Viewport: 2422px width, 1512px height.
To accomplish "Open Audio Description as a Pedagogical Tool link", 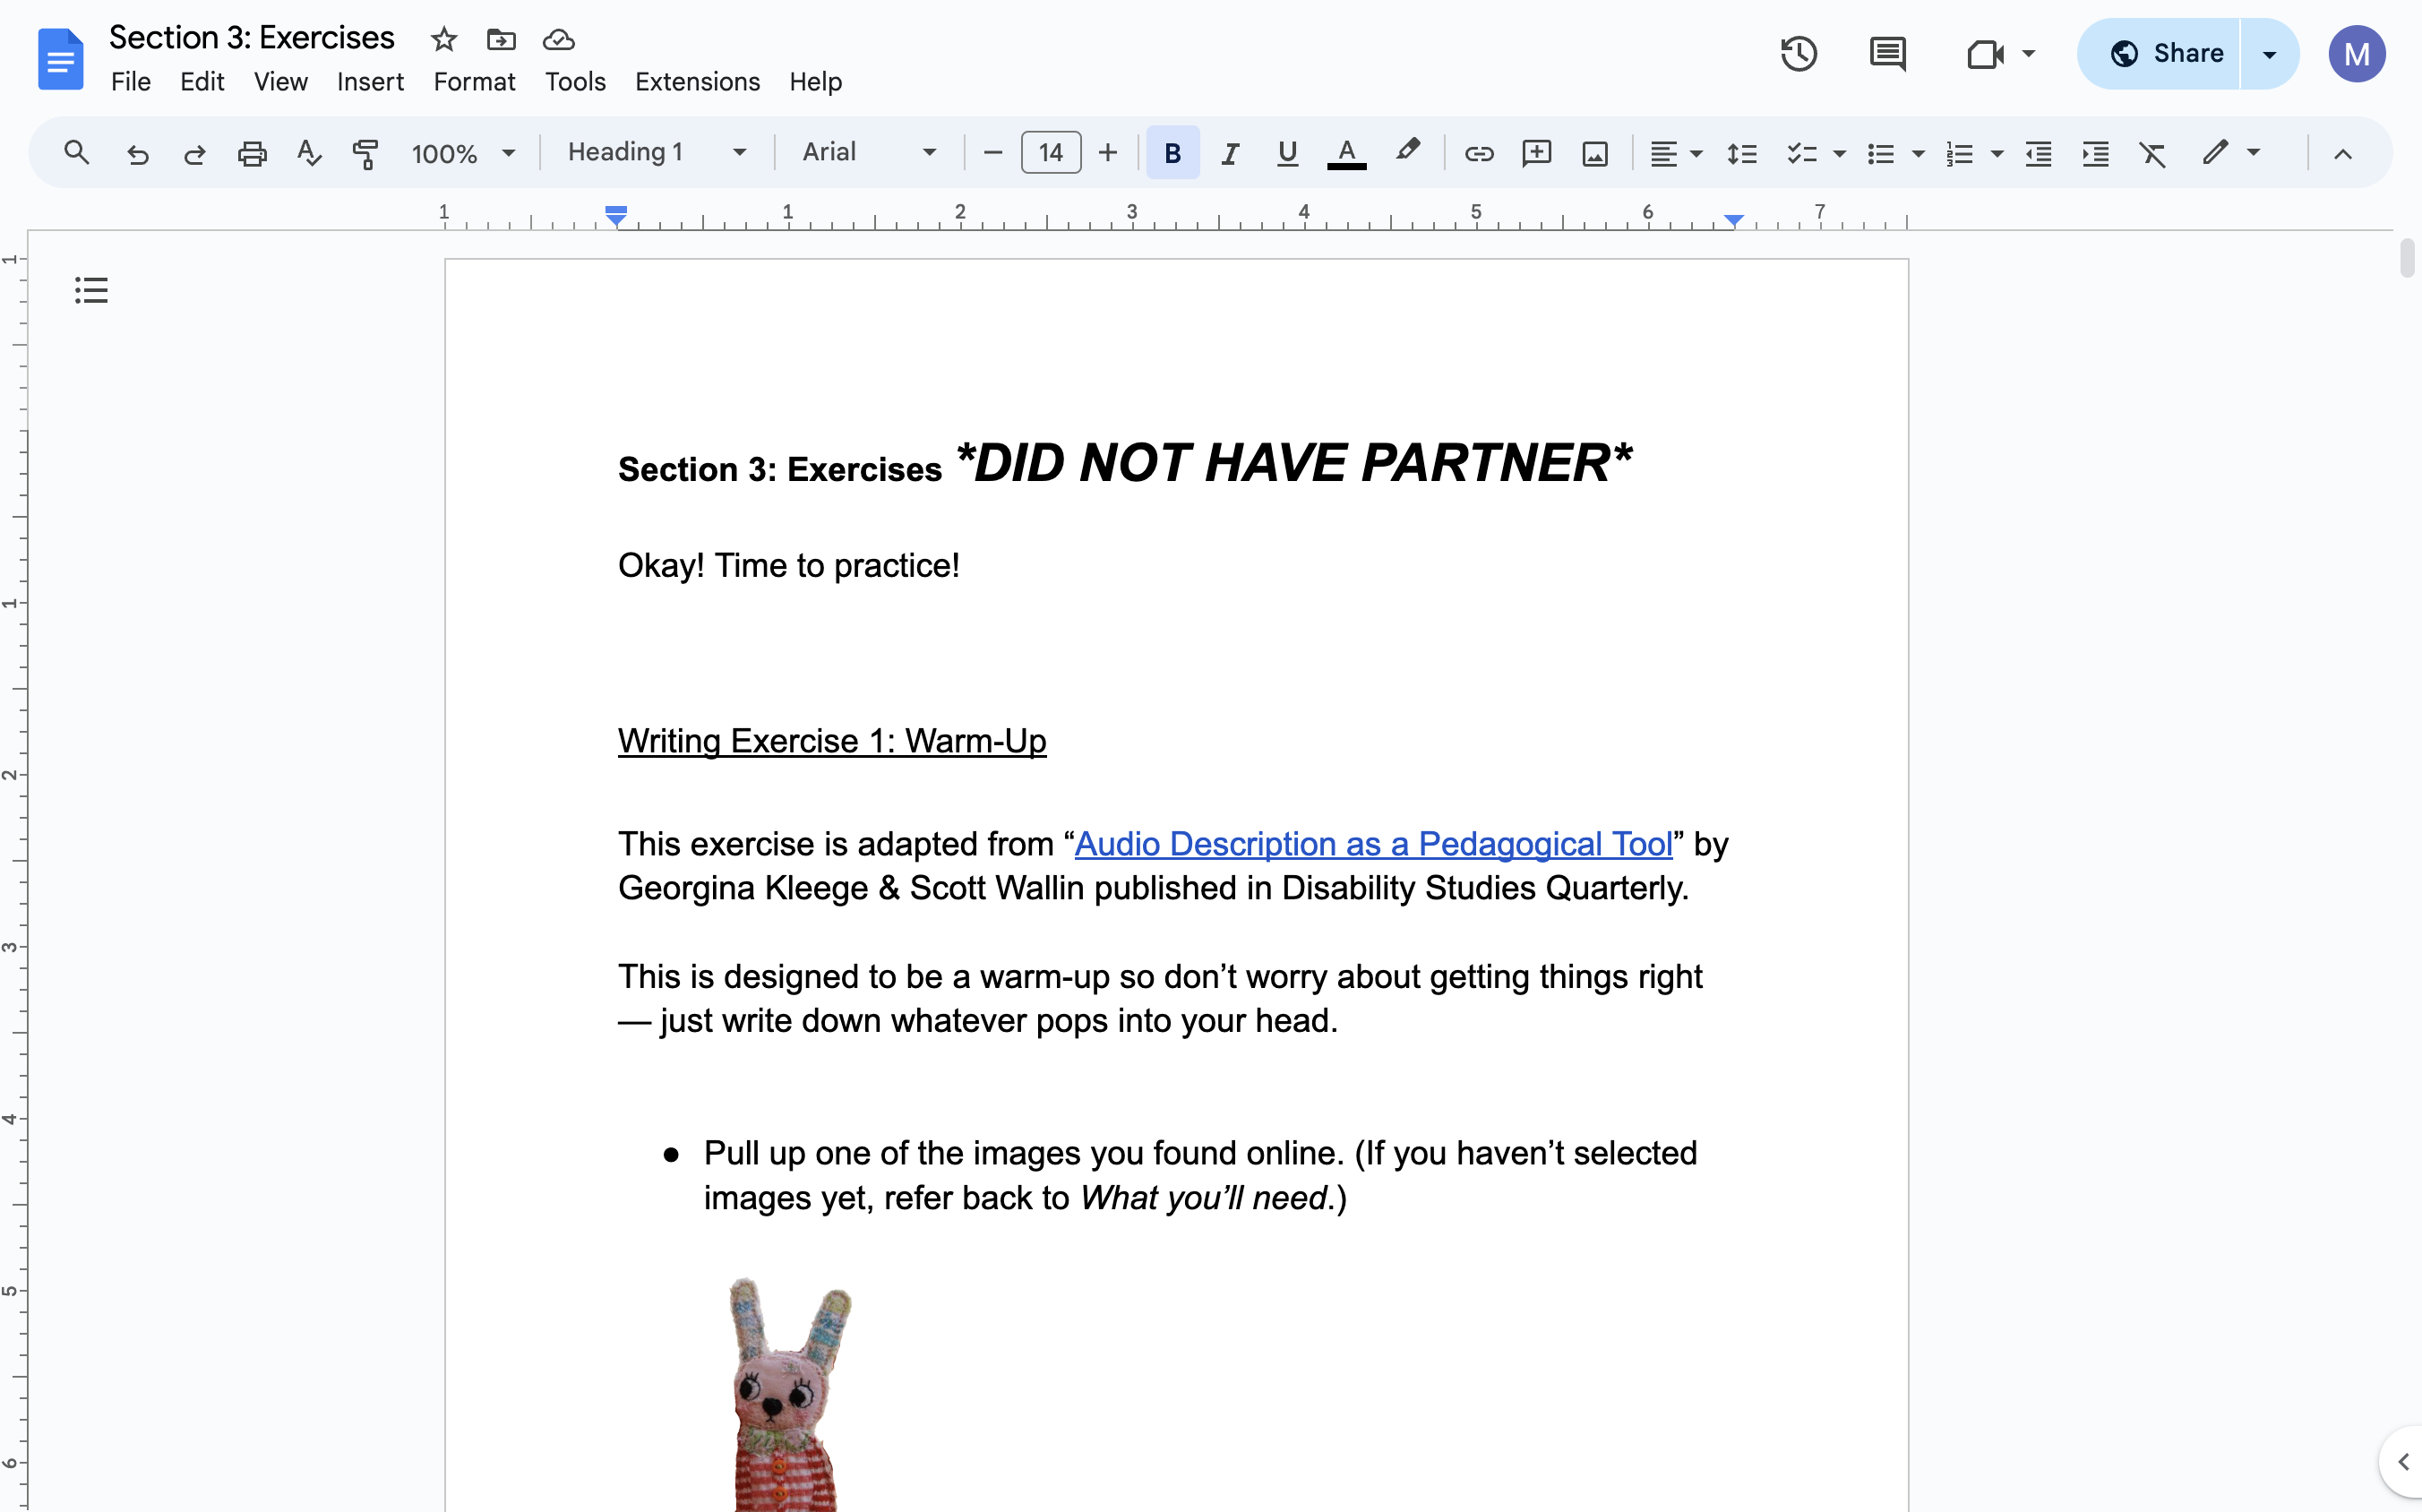I will (x=1373, y=844).
